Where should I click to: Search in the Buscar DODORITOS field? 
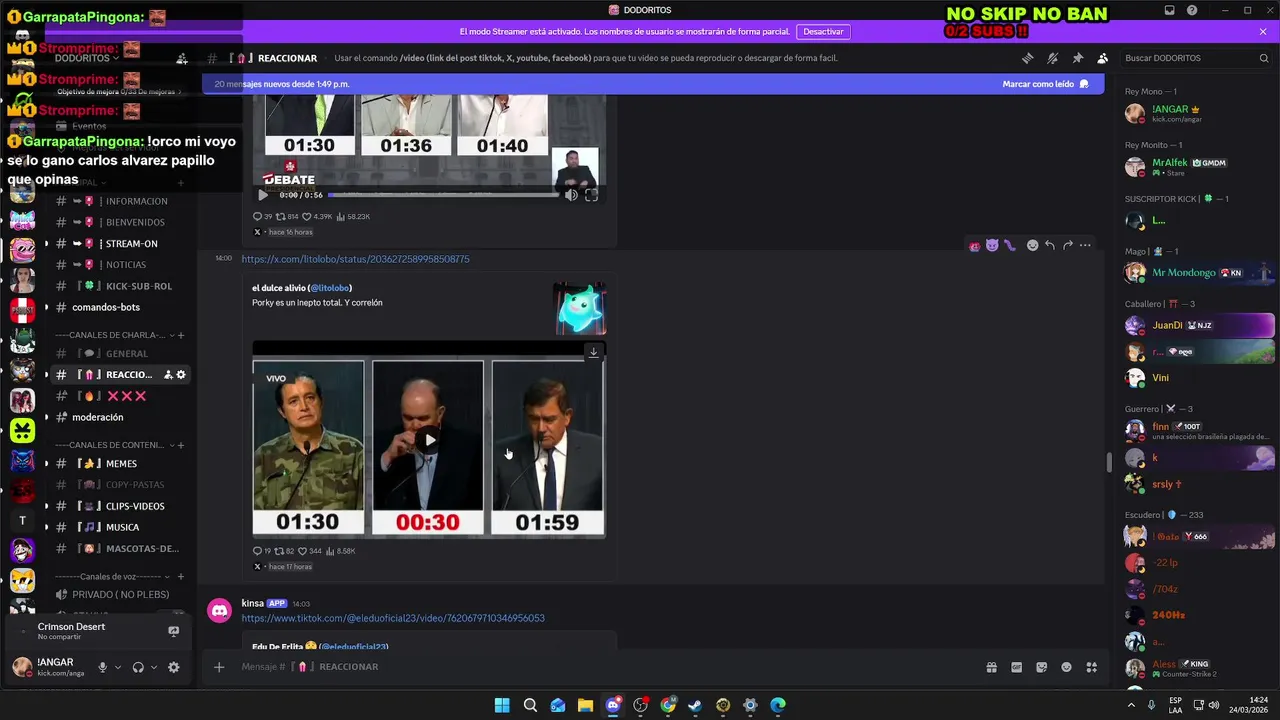click(x=1196, y=58)
